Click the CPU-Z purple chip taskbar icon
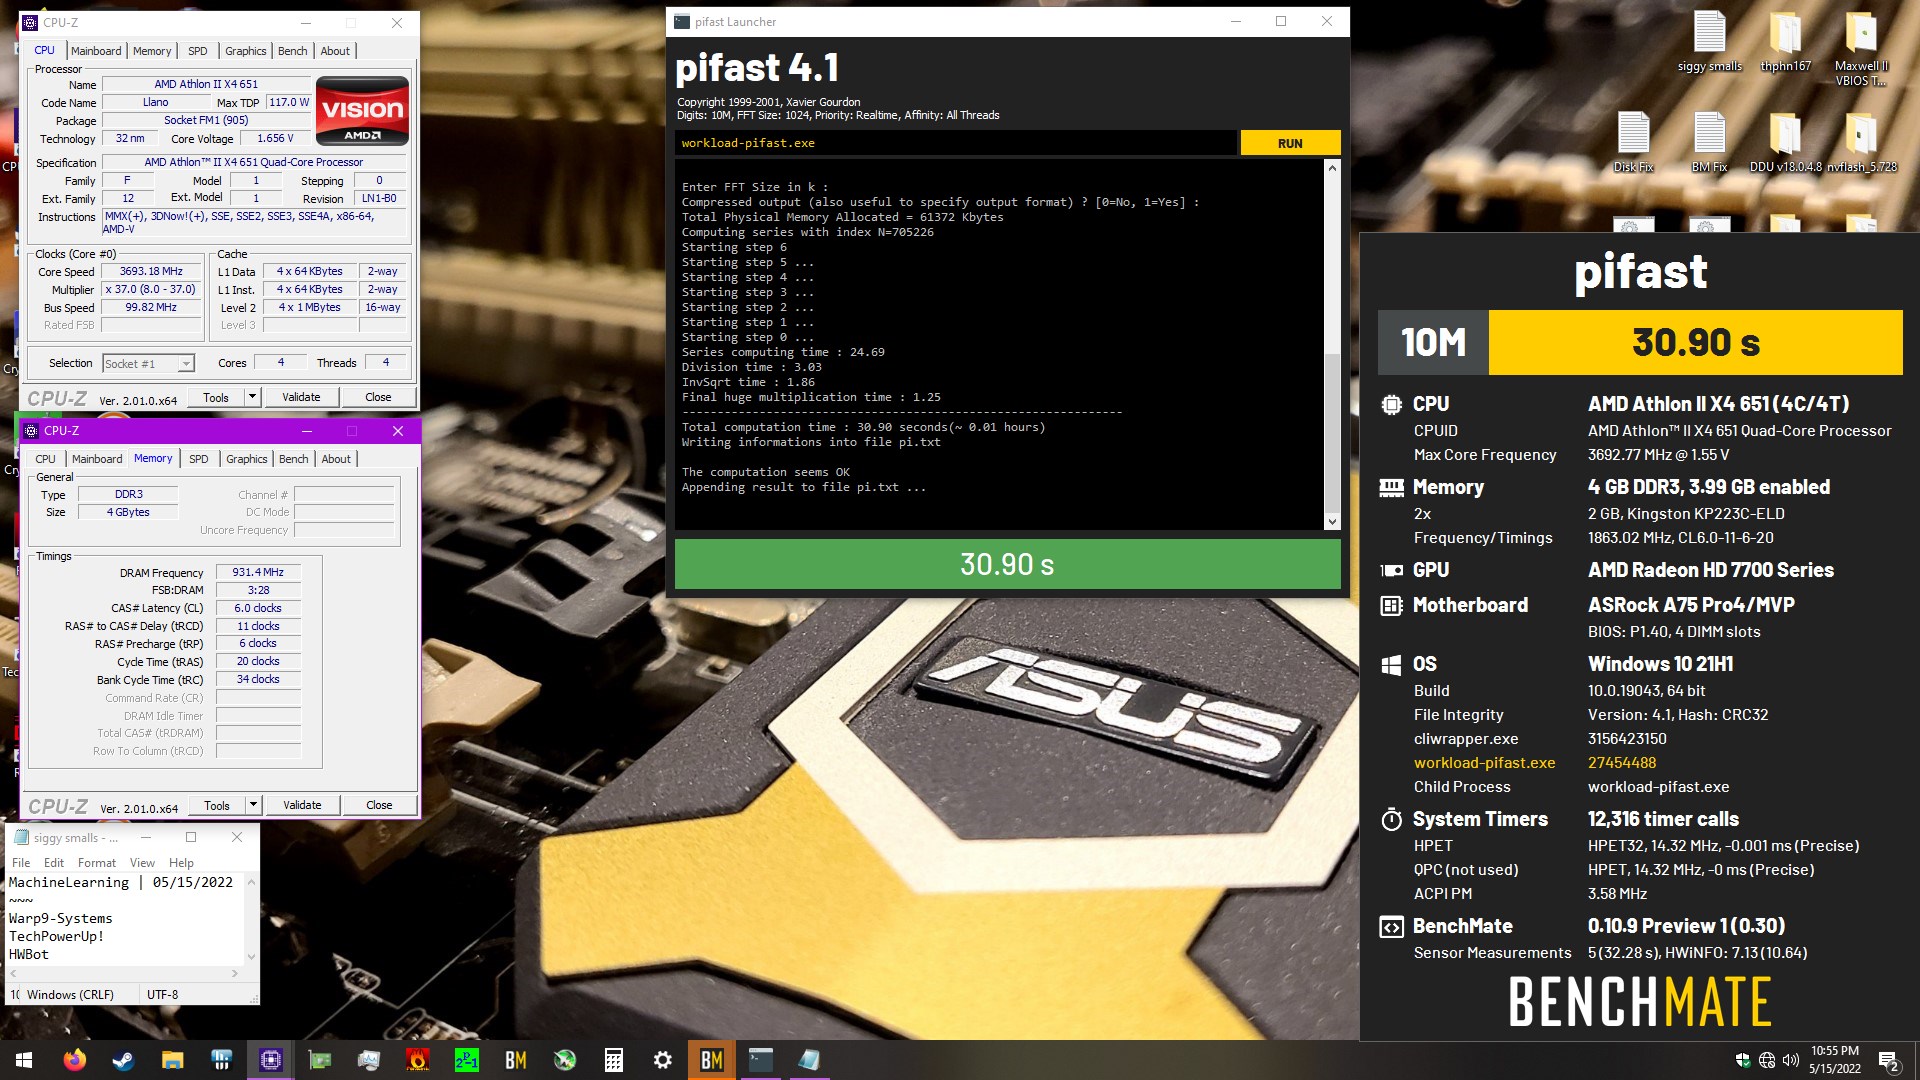The width and height of the screenshot is (1920, 1080). coord(271,1060)
